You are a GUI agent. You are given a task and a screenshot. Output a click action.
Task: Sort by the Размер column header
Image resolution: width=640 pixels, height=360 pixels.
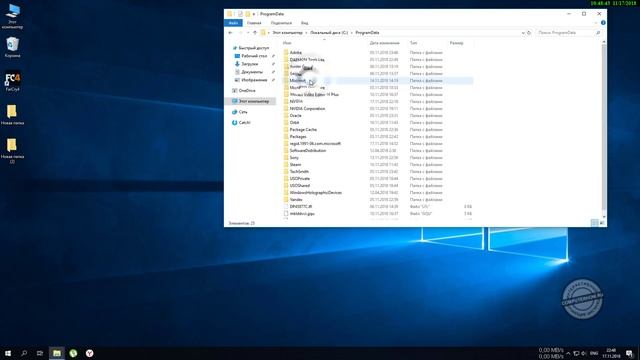456,43
